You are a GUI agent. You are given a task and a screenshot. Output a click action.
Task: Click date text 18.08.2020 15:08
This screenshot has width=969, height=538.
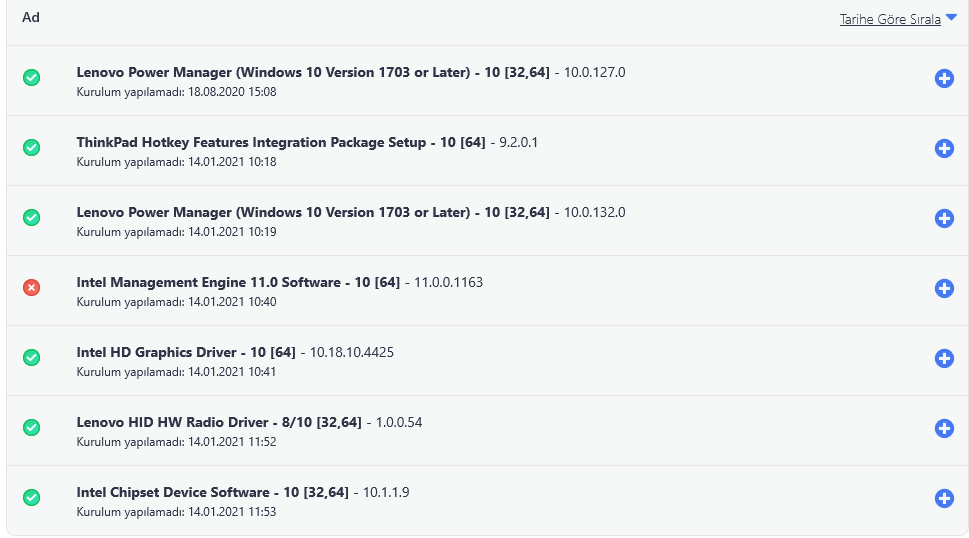pos(232,92)
